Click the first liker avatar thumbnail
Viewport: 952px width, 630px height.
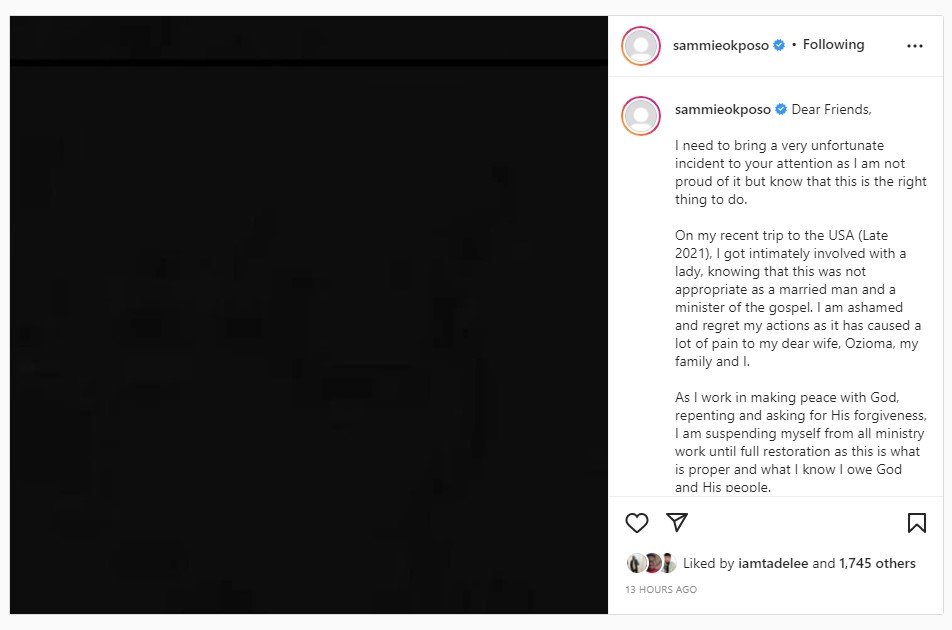[x=636, y=563]
